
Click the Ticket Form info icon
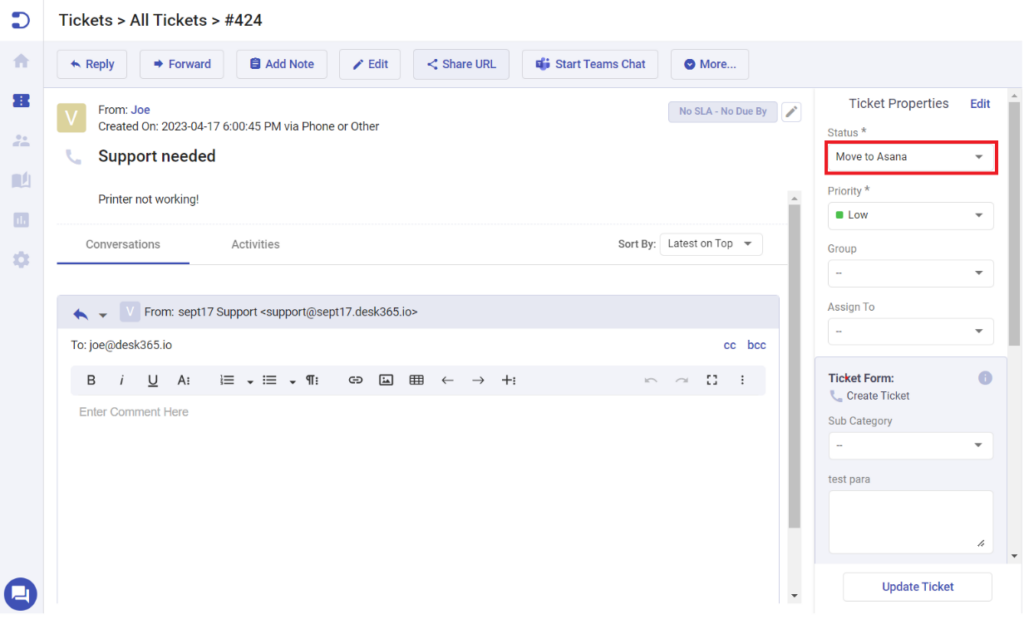(985, 378)
